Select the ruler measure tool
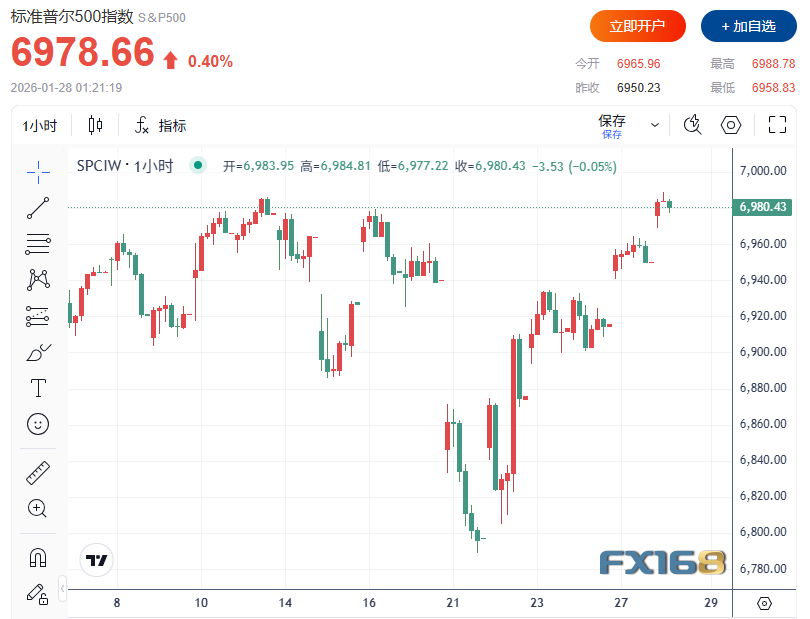810x619 pixels. (x=38, y=472)
